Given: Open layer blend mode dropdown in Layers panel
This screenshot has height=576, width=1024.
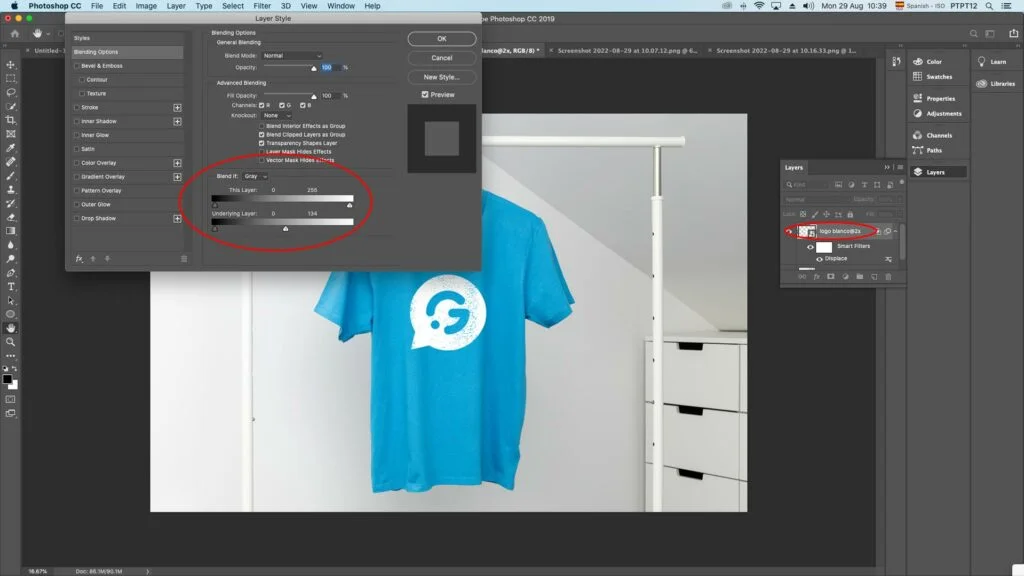Looking at the screenshot, I should click(x=815, y=199).
